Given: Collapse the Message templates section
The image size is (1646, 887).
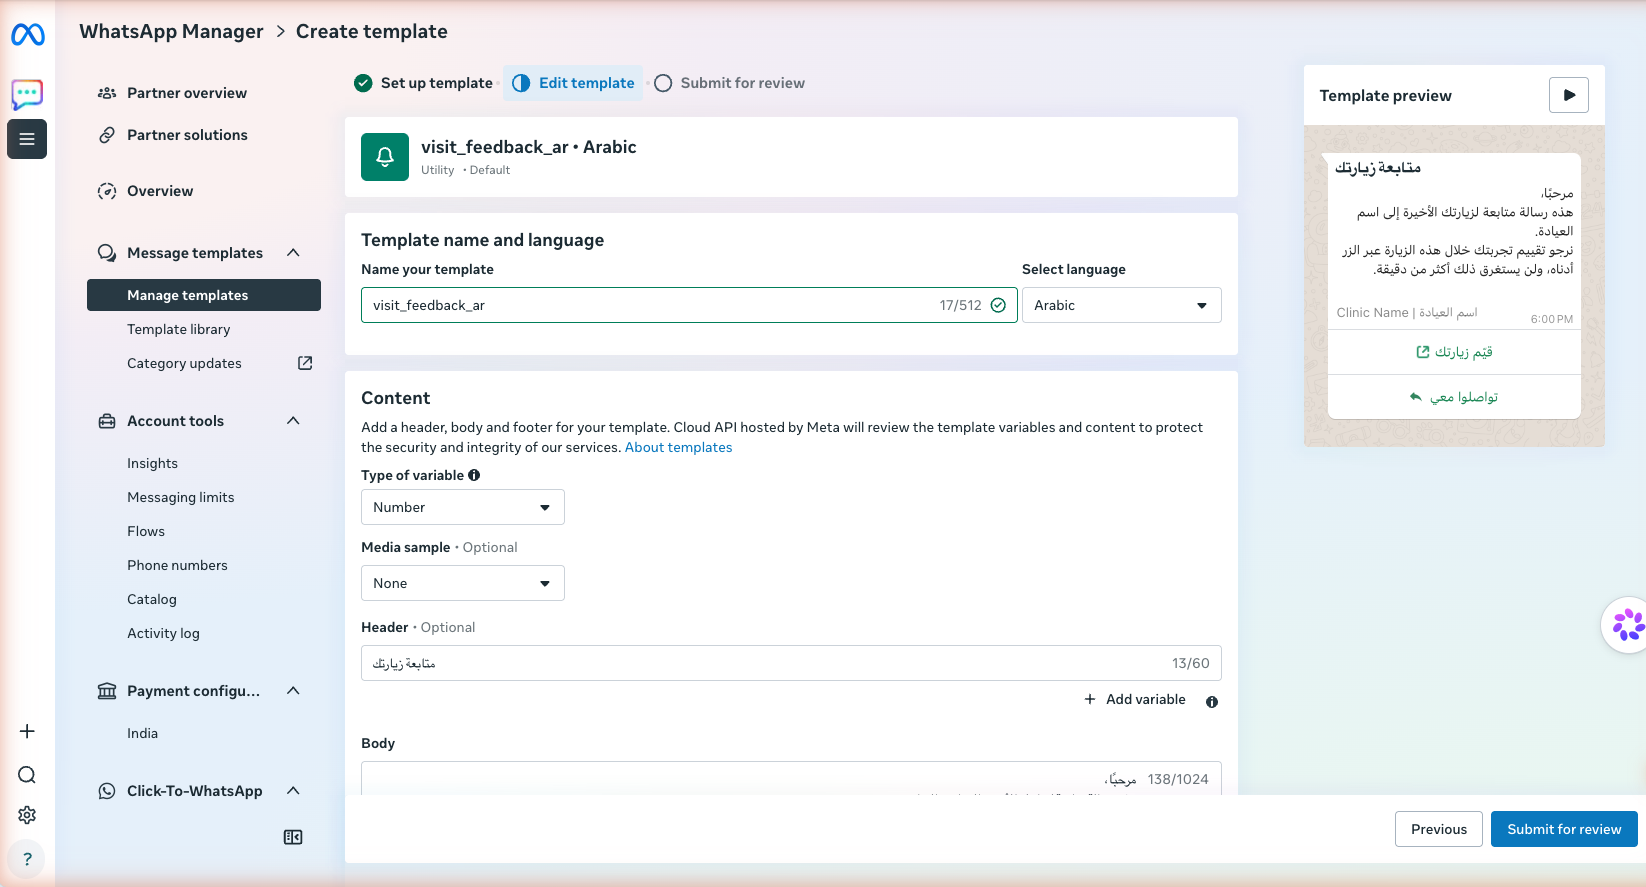Looking at the screenshot, I should click(x=293, y=253).
